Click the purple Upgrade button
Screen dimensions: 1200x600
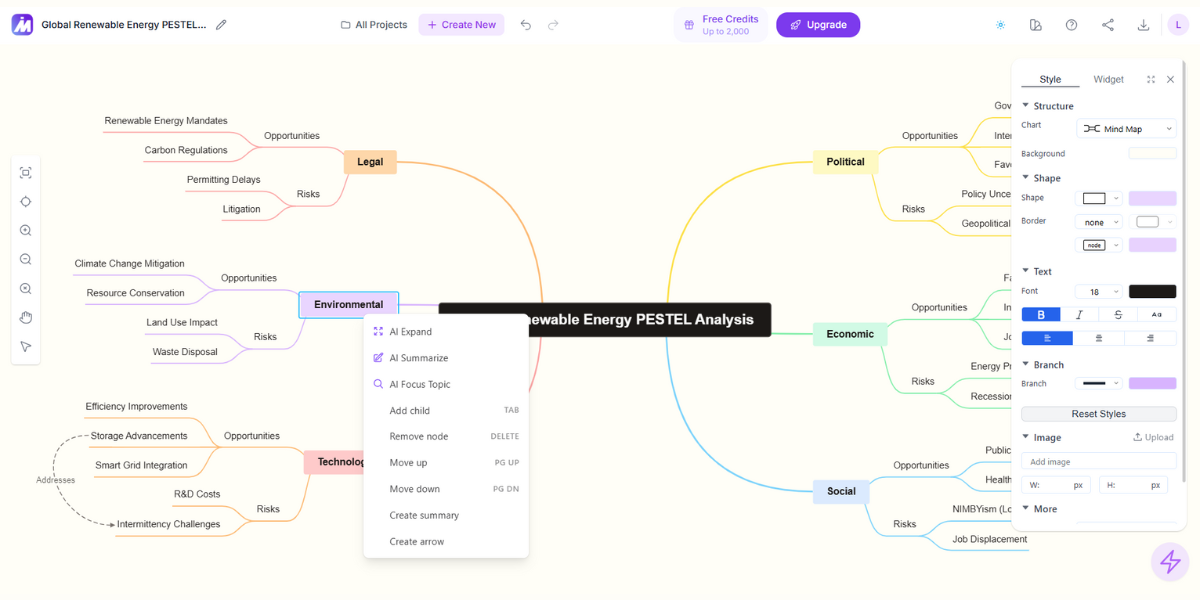(818, 25)
